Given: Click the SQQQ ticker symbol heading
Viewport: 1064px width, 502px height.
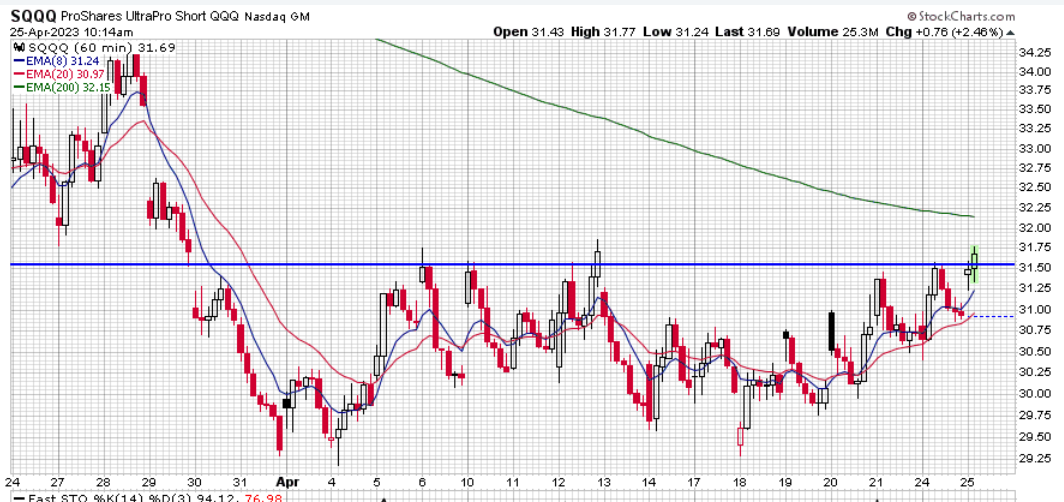Looking at the screenshot, I should coord(34,15).
